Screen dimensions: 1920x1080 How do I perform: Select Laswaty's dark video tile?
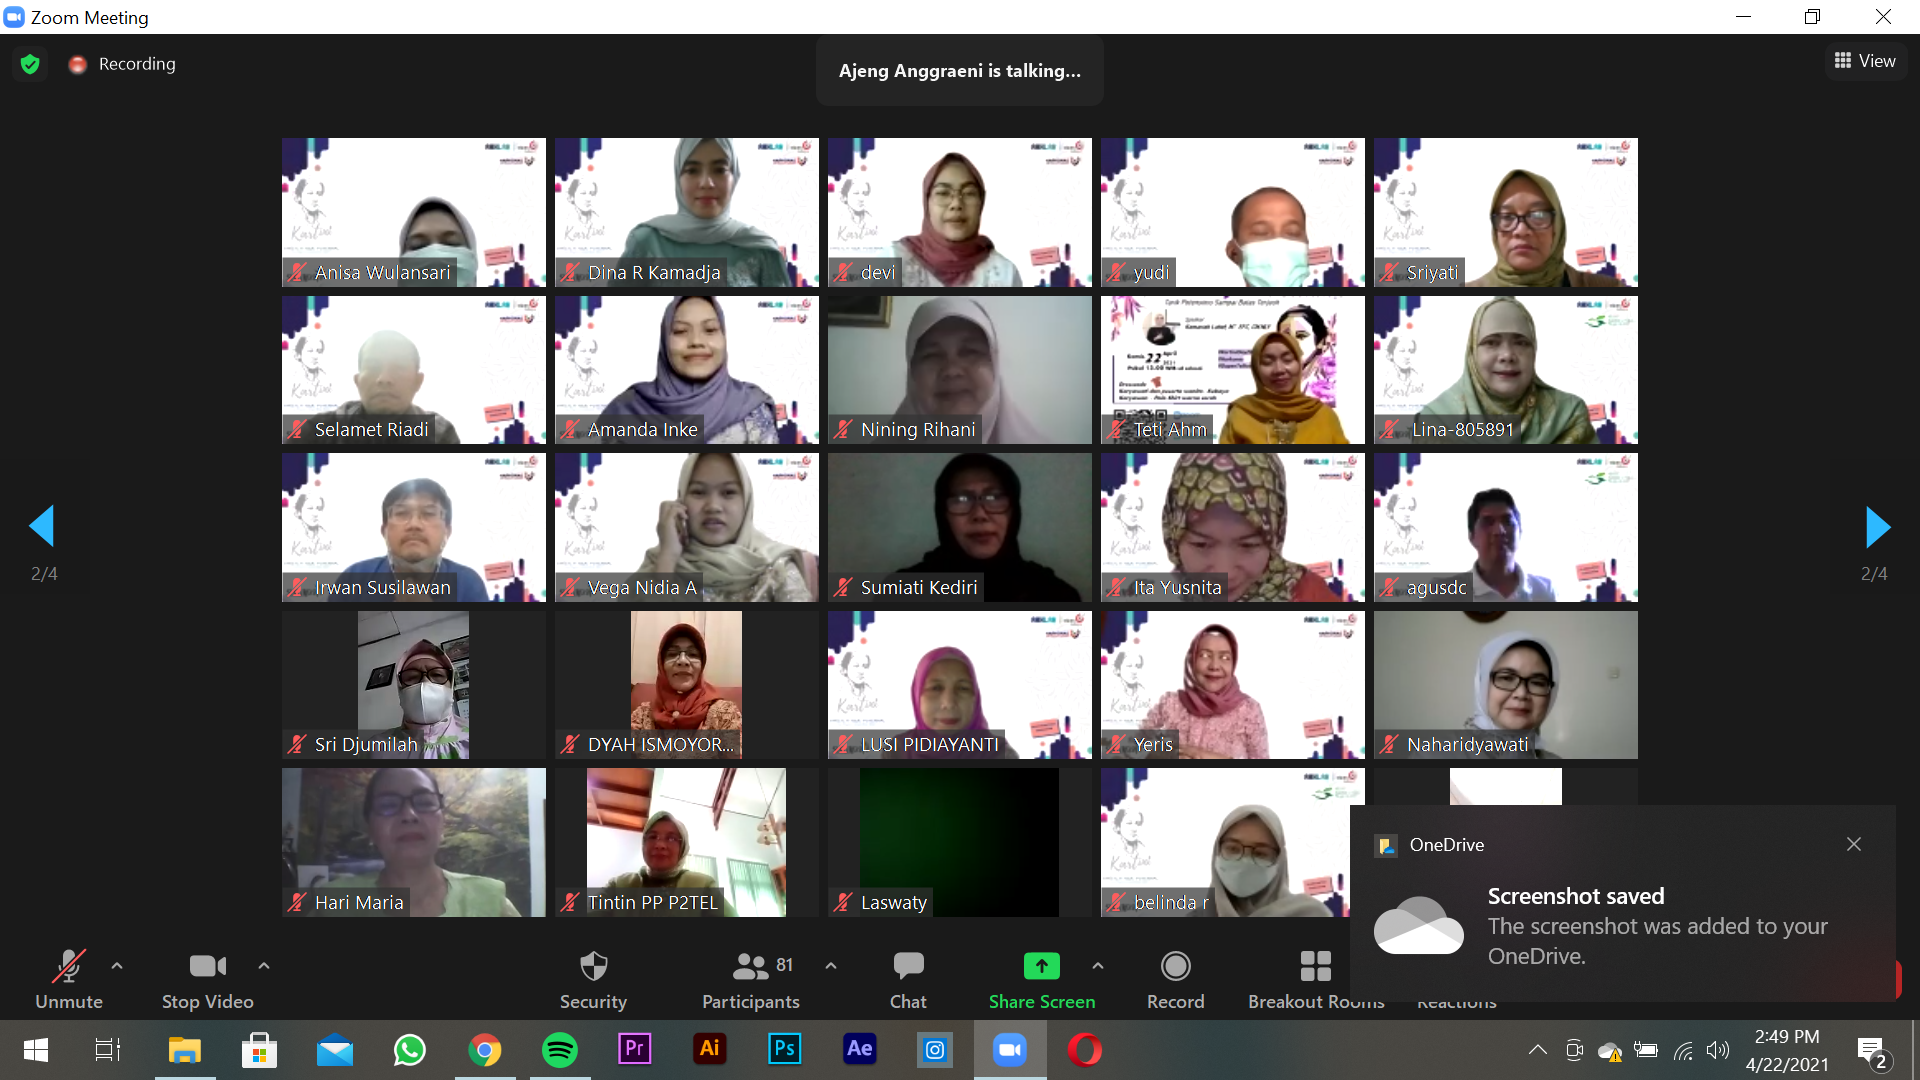pos(959,842)
